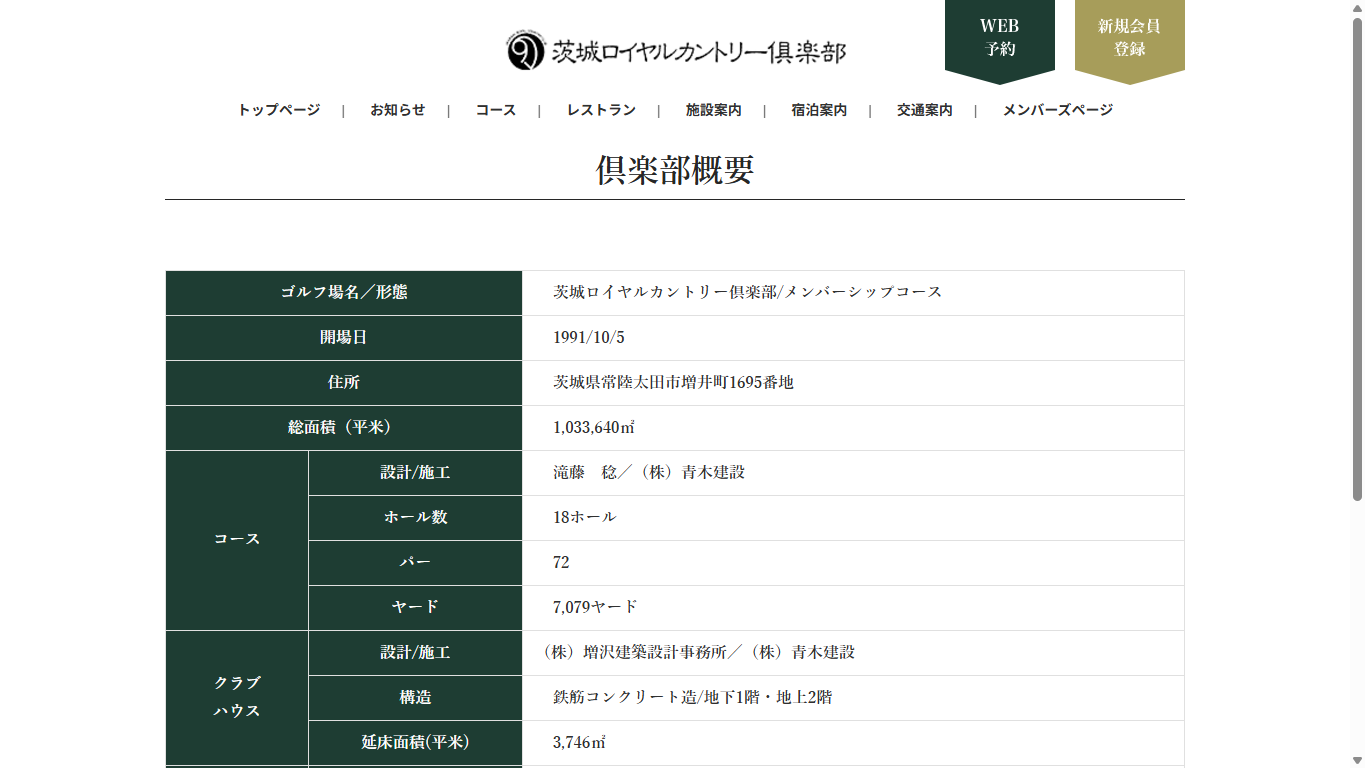Click the 構造 header cell
The image size is (1365, 768).
pyautogui.click(x=415, y=698)
